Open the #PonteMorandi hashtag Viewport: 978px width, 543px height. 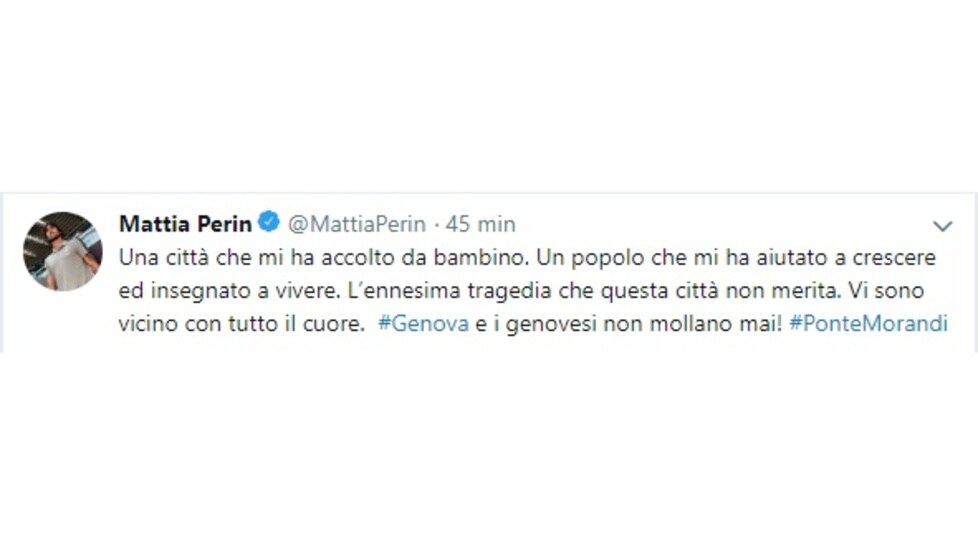click(x=868, y=324)
